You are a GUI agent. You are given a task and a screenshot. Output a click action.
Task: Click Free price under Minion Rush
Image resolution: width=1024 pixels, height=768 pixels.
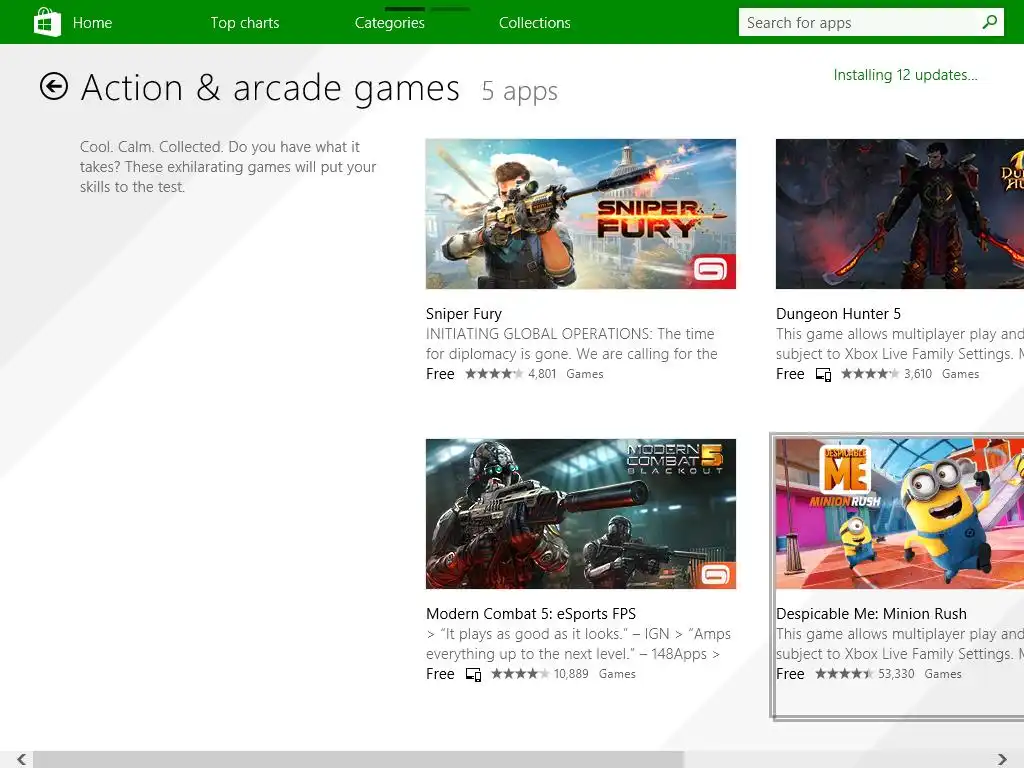pos(790,674)
